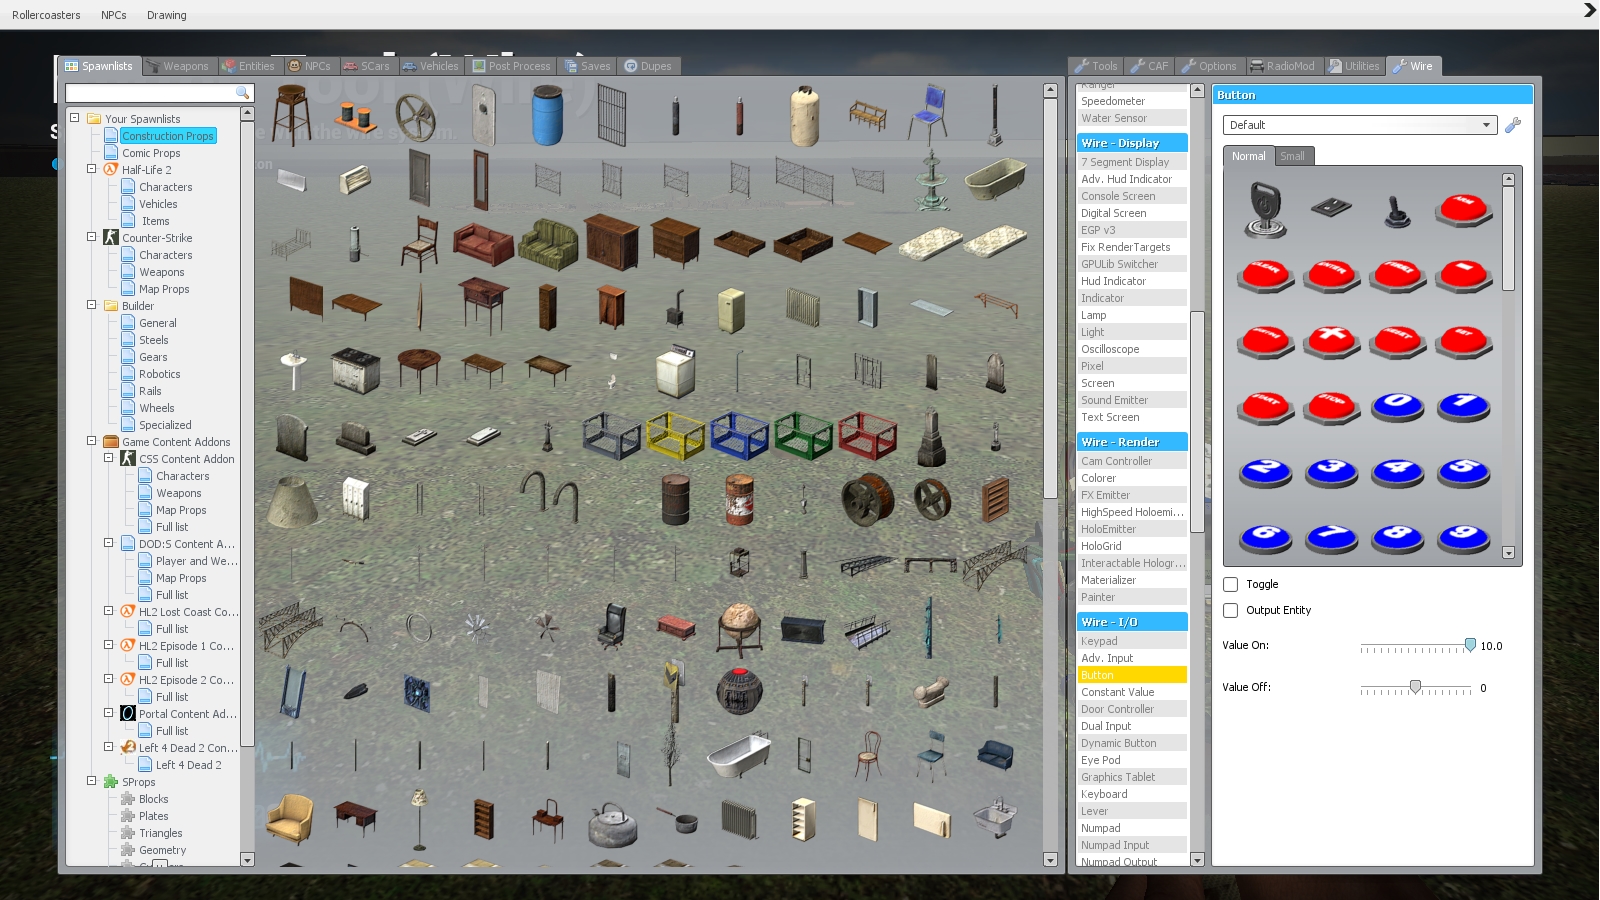
Task: Open the wrench preset editor icon
Action: 1513,125
